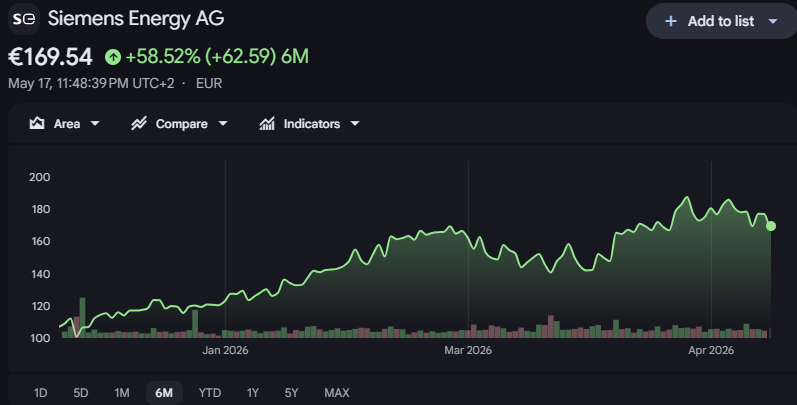Click the tall green volume bar before Jan 2026
The height and width of the screenshot is (405, 797).
(x=195, y=324)
